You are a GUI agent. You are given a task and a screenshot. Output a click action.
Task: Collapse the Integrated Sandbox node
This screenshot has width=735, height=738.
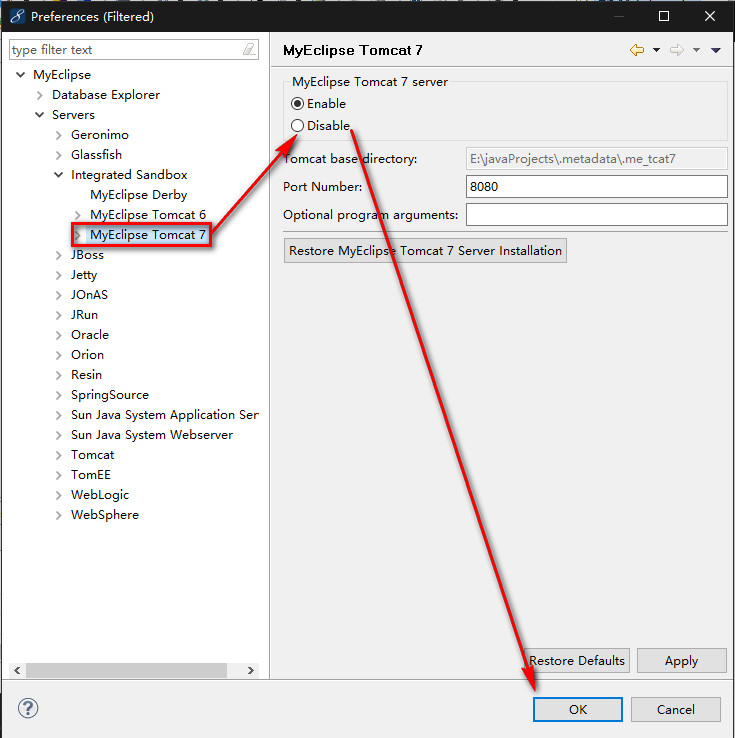click(x=58, y=175)
